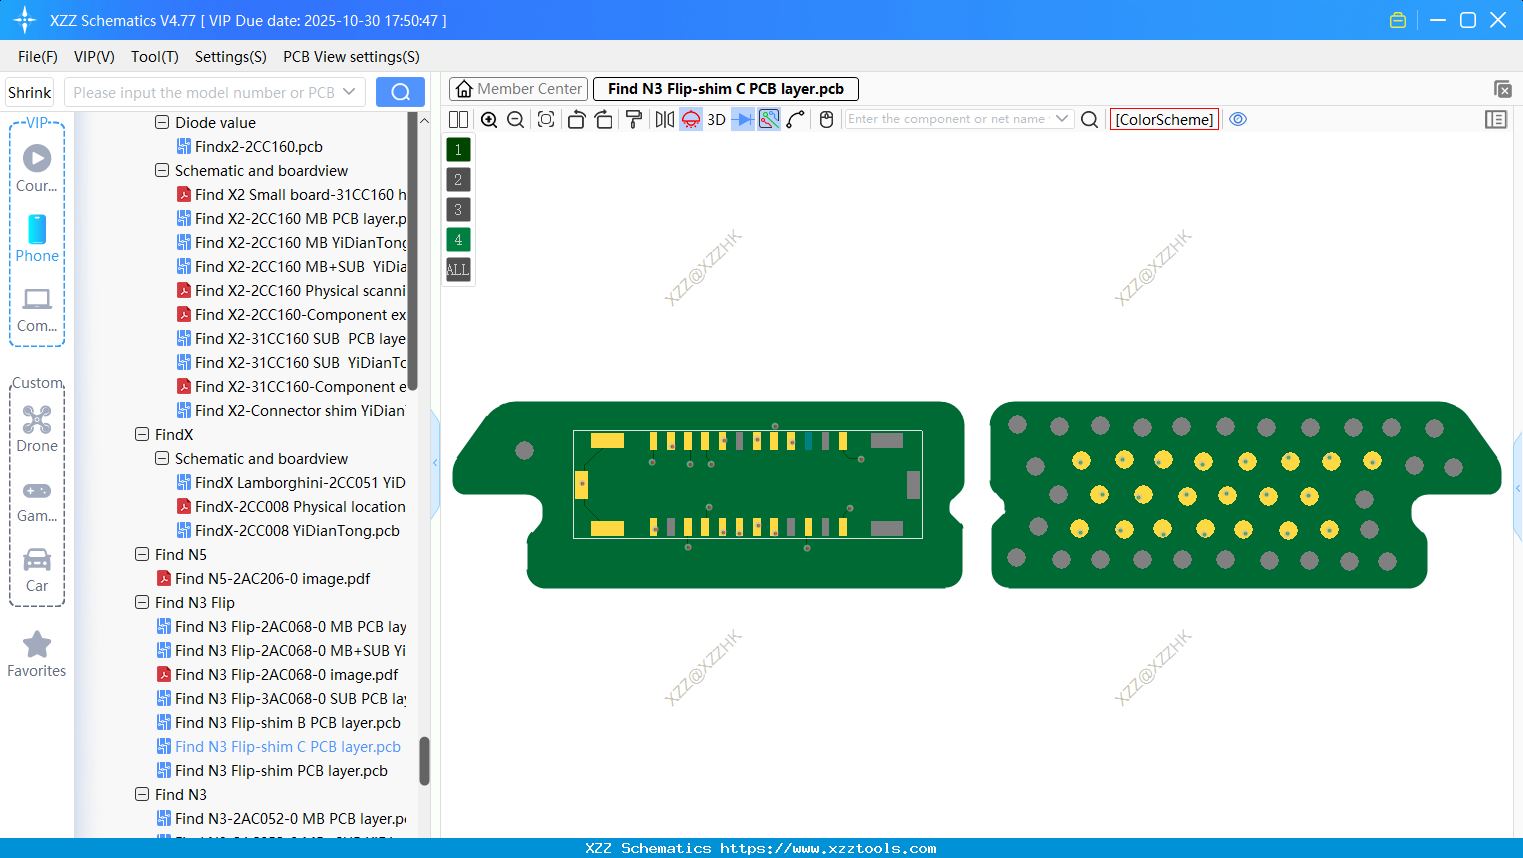
Task: Select the Zoom Out tool
Action: 515,119
